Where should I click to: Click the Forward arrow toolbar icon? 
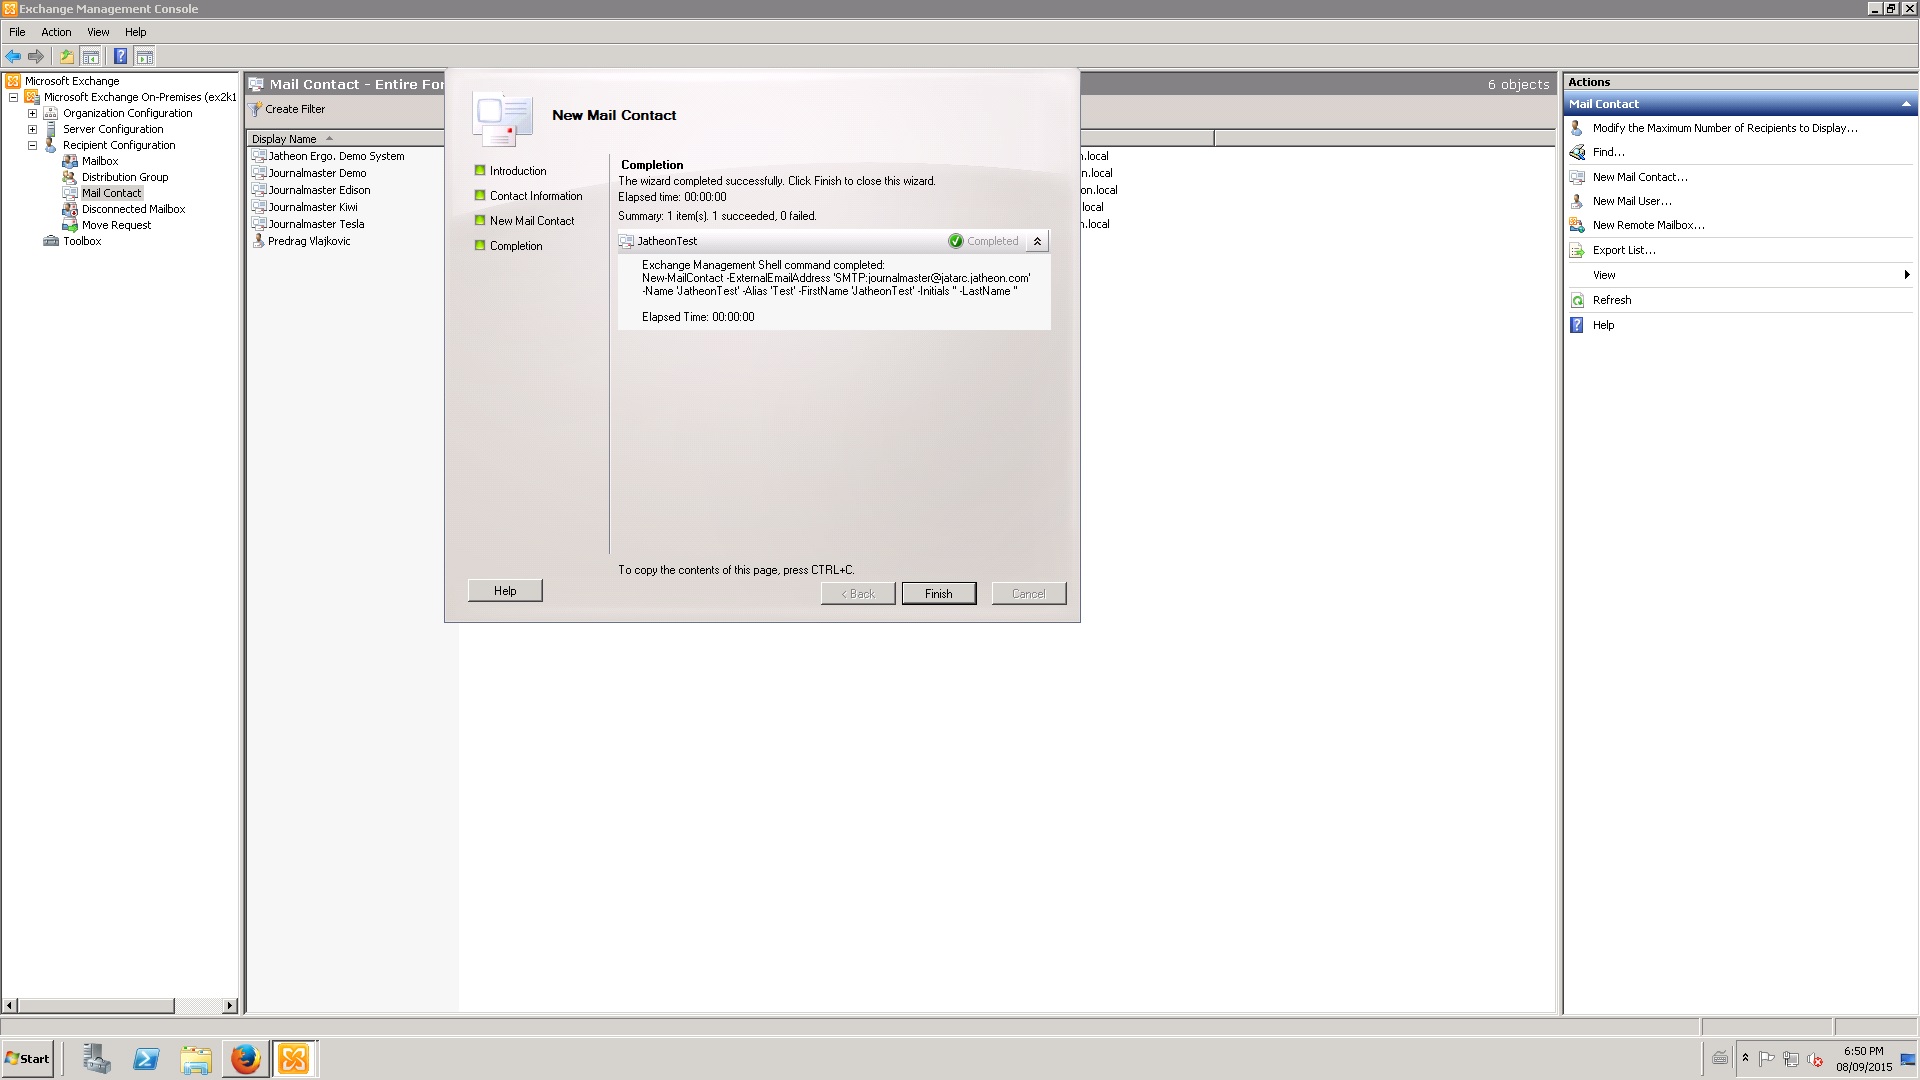[x=36, y=56]
